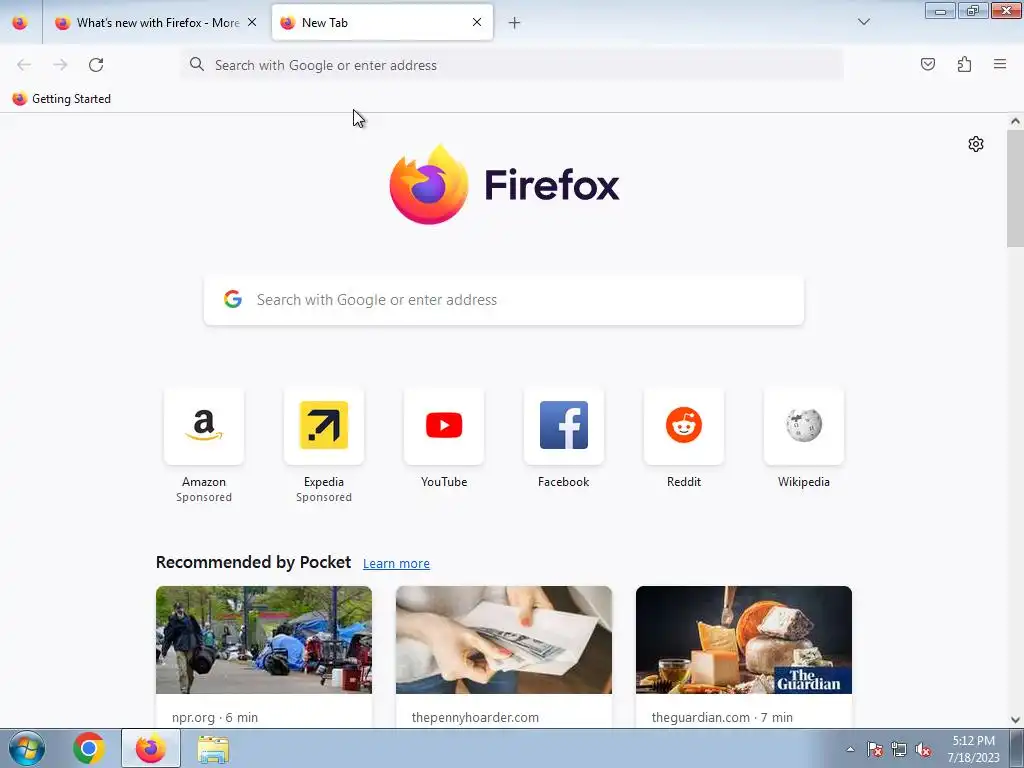
Task: Click the 'npr.org · 6 min' text
Action: click(215, 717)
